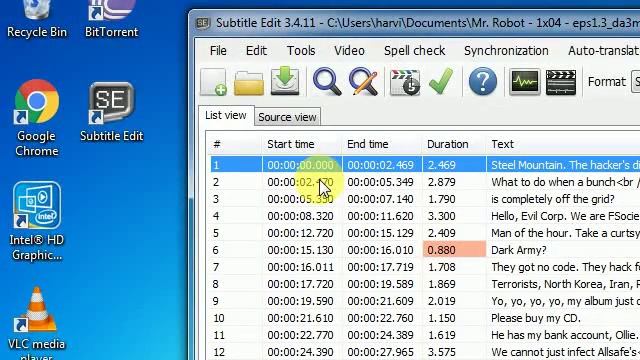Open the Auto-translate menu
Screen dimensions: 640x360
click(x=603, y=51)
